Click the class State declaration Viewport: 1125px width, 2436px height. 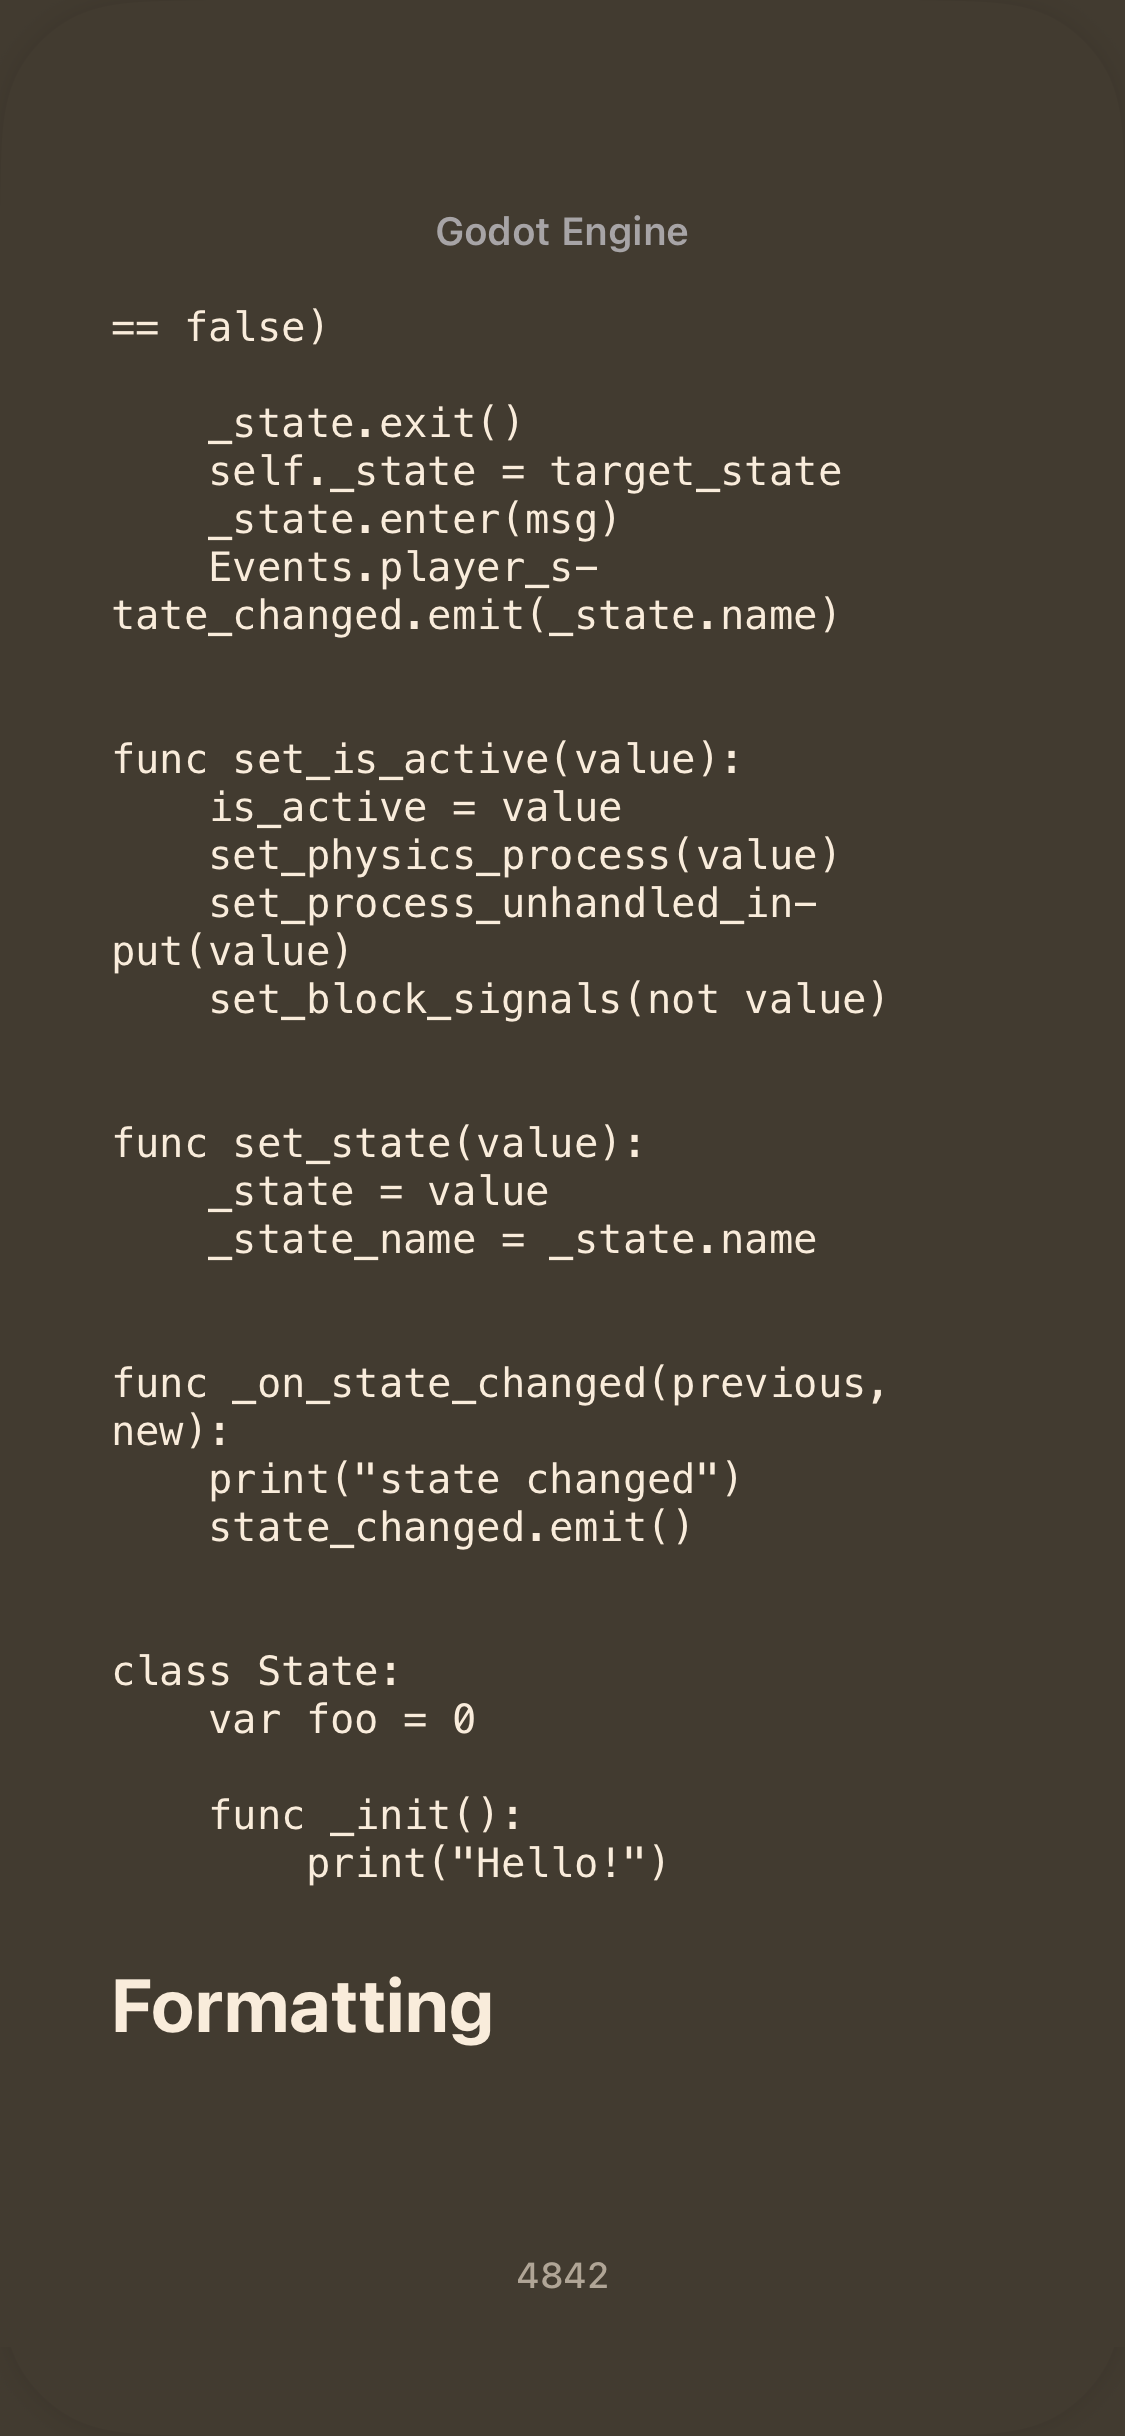point(256,1671)
